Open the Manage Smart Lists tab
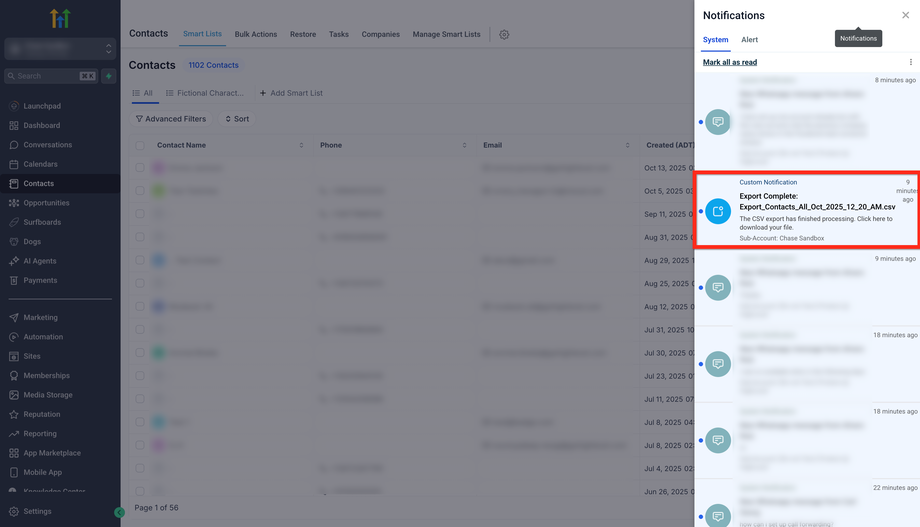This screenshot has width=920, height=527. [446, 35]
